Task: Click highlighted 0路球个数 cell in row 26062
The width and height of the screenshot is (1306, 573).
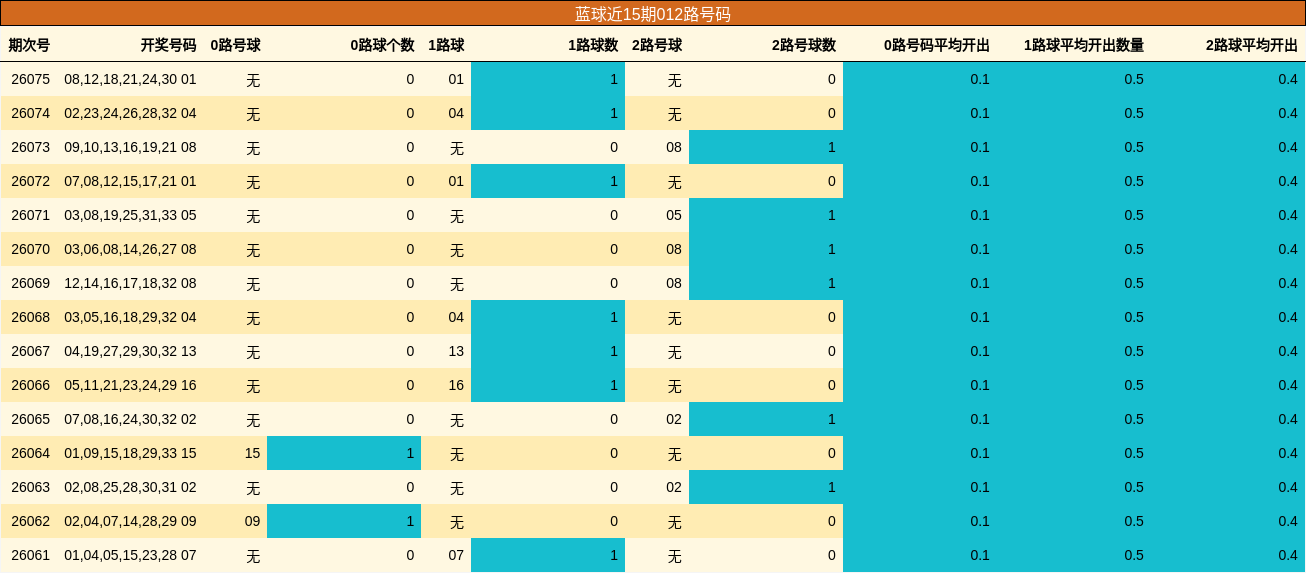Action: pos(344,521)
